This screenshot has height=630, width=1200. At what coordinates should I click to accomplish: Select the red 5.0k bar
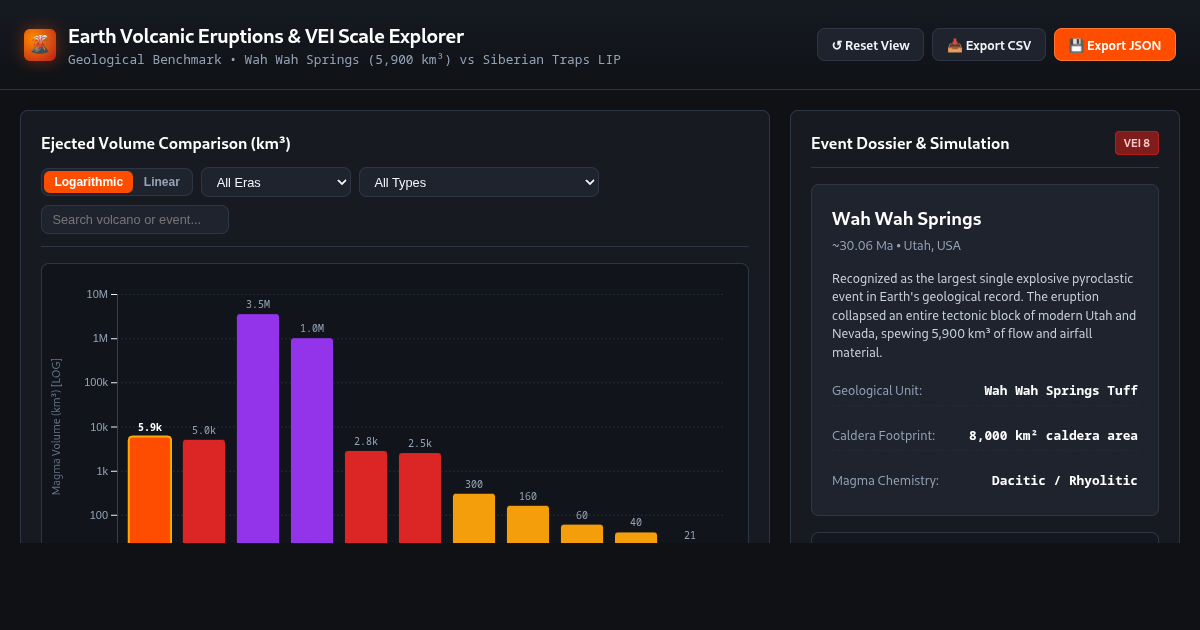point(204,492)
